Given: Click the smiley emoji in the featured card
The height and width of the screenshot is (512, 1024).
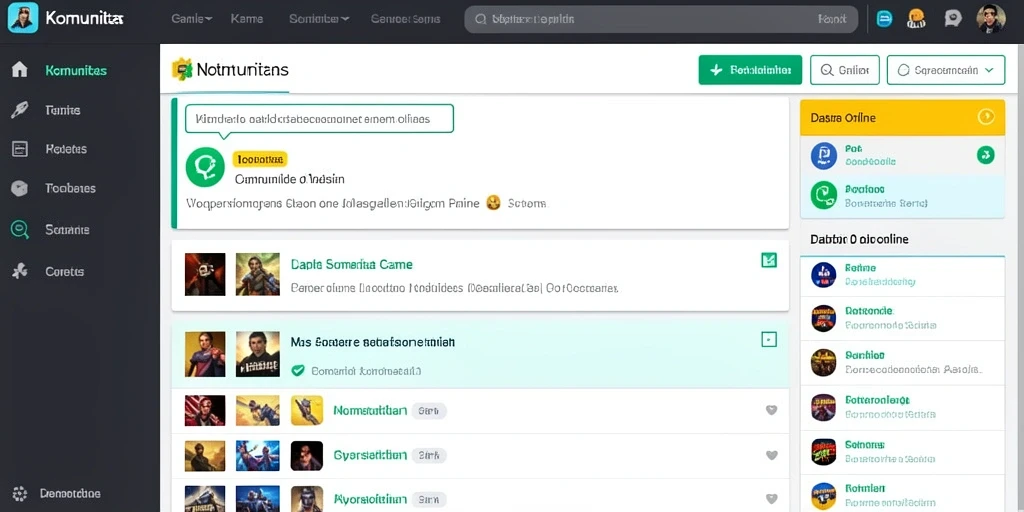Looking at the screenshot, I should (x=494, y=203).
